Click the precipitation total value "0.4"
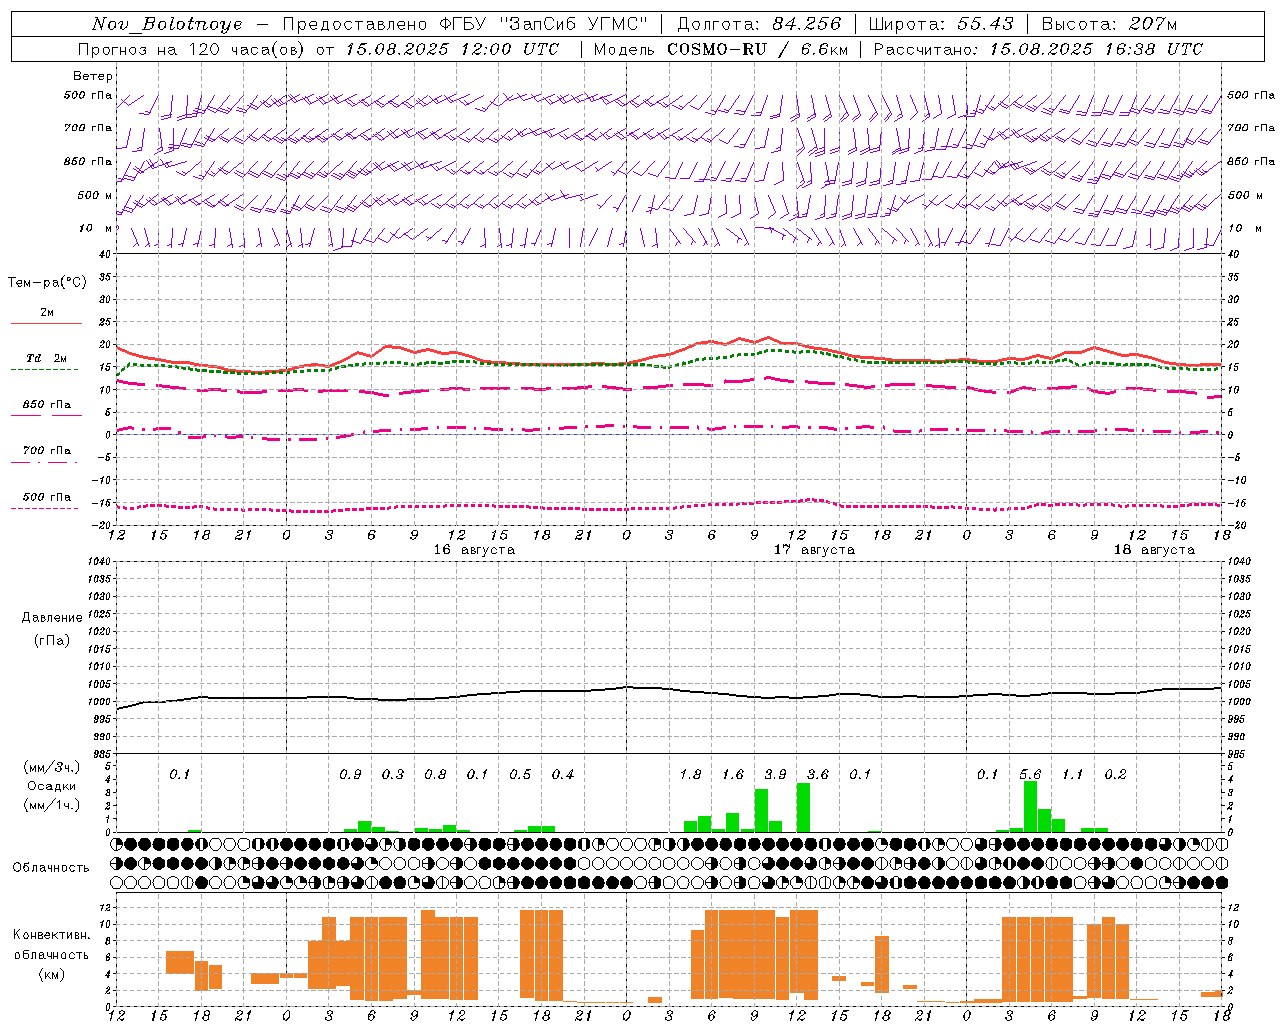 (563, 775)
